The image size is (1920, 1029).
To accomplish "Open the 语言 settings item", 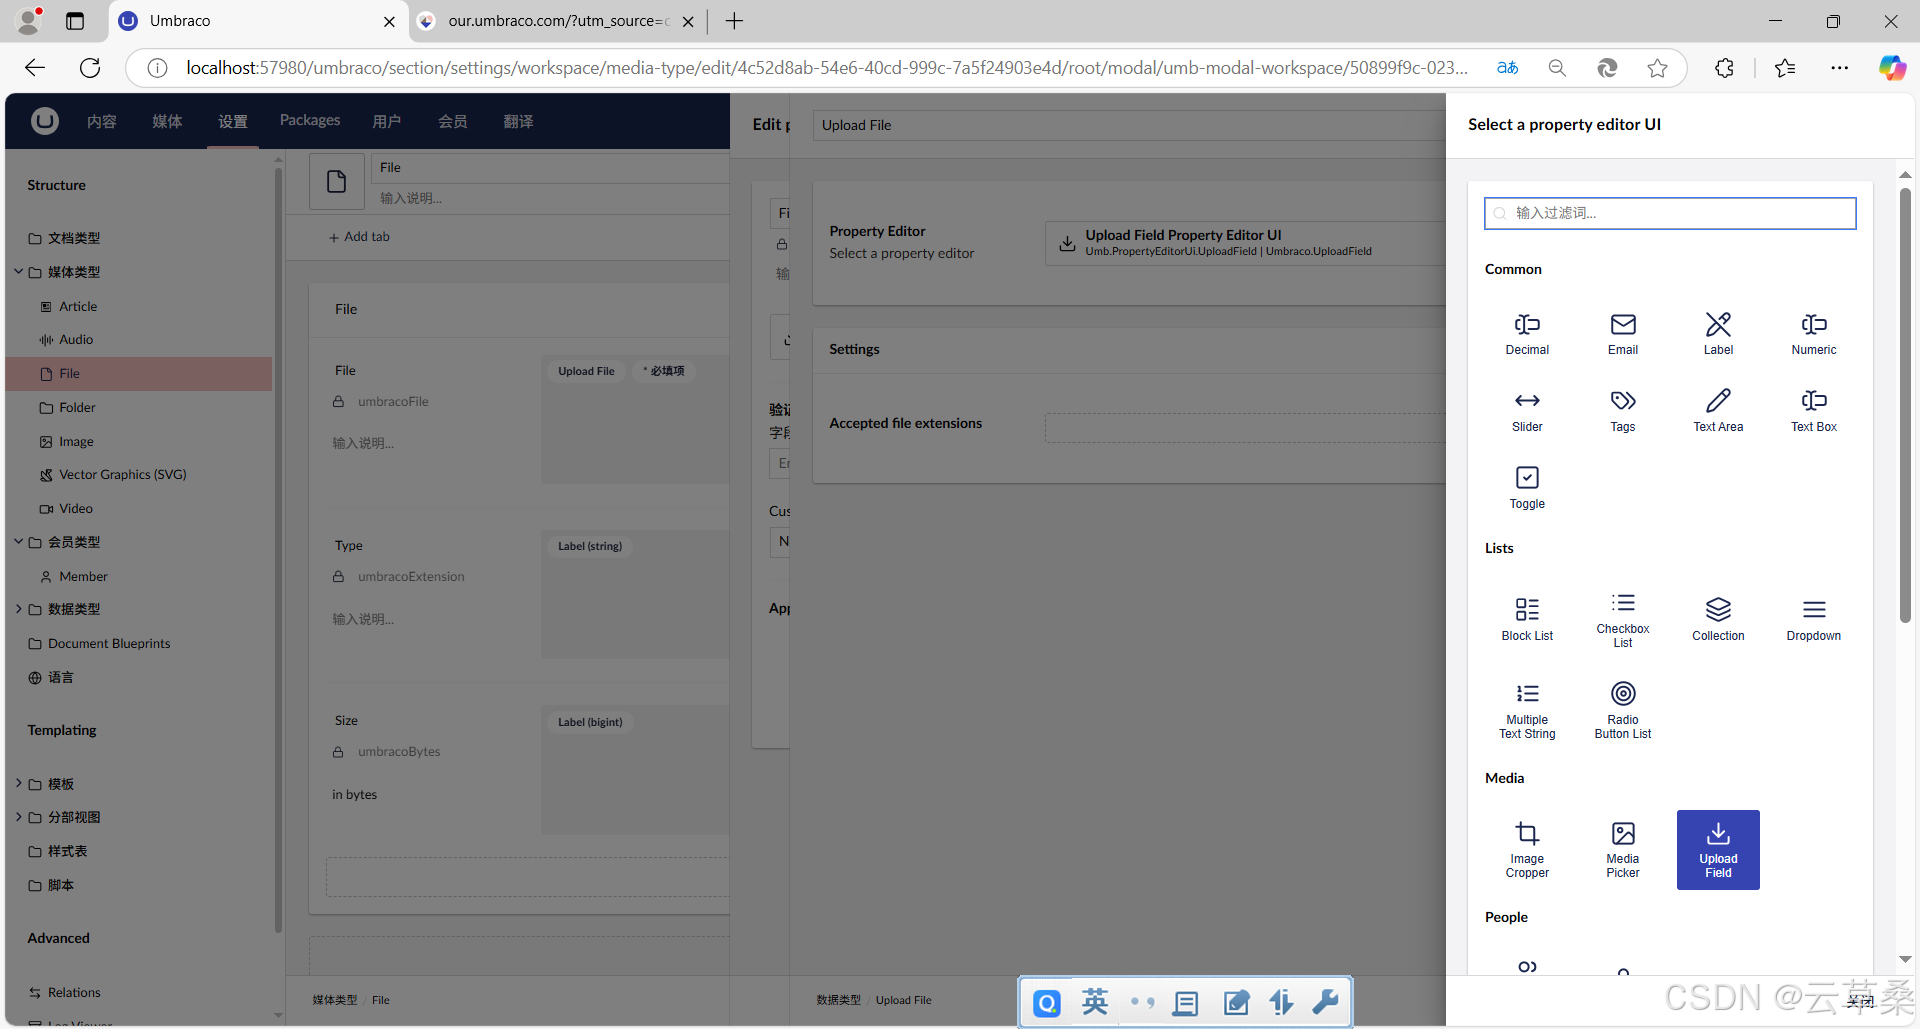I will point(60,677).
